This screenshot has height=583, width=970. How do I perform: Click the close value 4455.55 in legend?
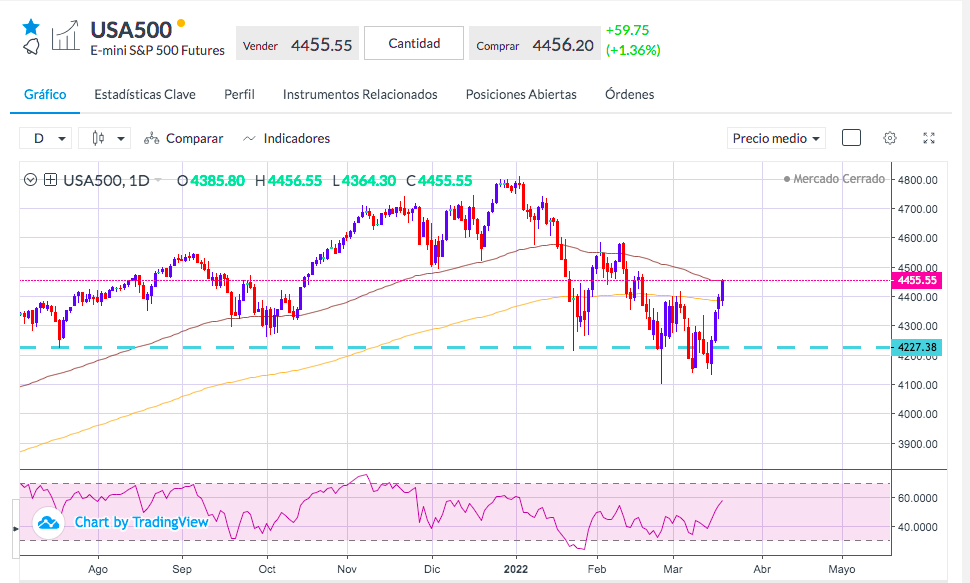[445, 181]
